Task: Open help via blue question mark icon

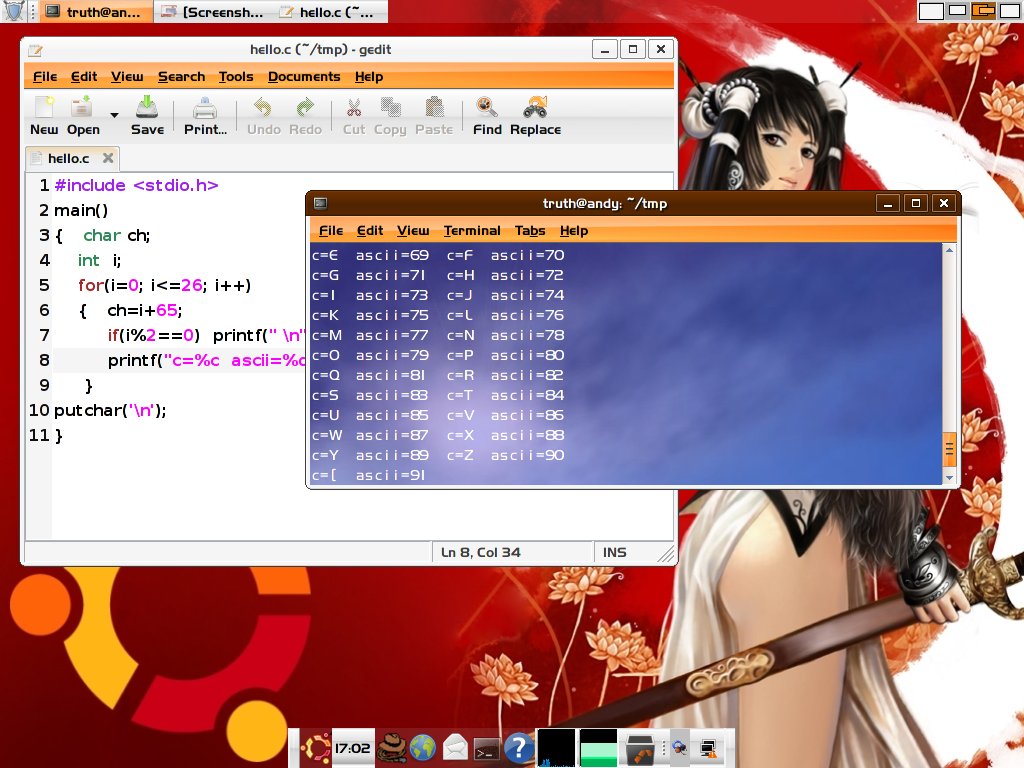Action: click(519, 748)
